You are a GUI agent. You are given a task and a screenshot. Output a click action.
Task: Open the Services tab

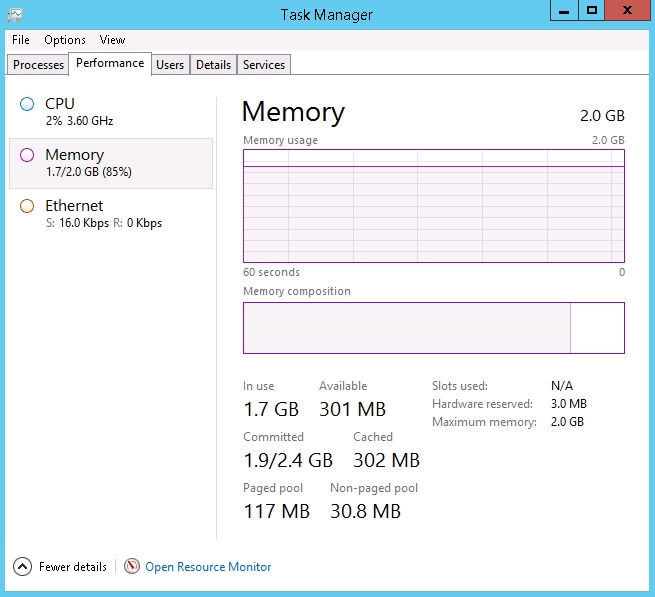coord(264,65)
